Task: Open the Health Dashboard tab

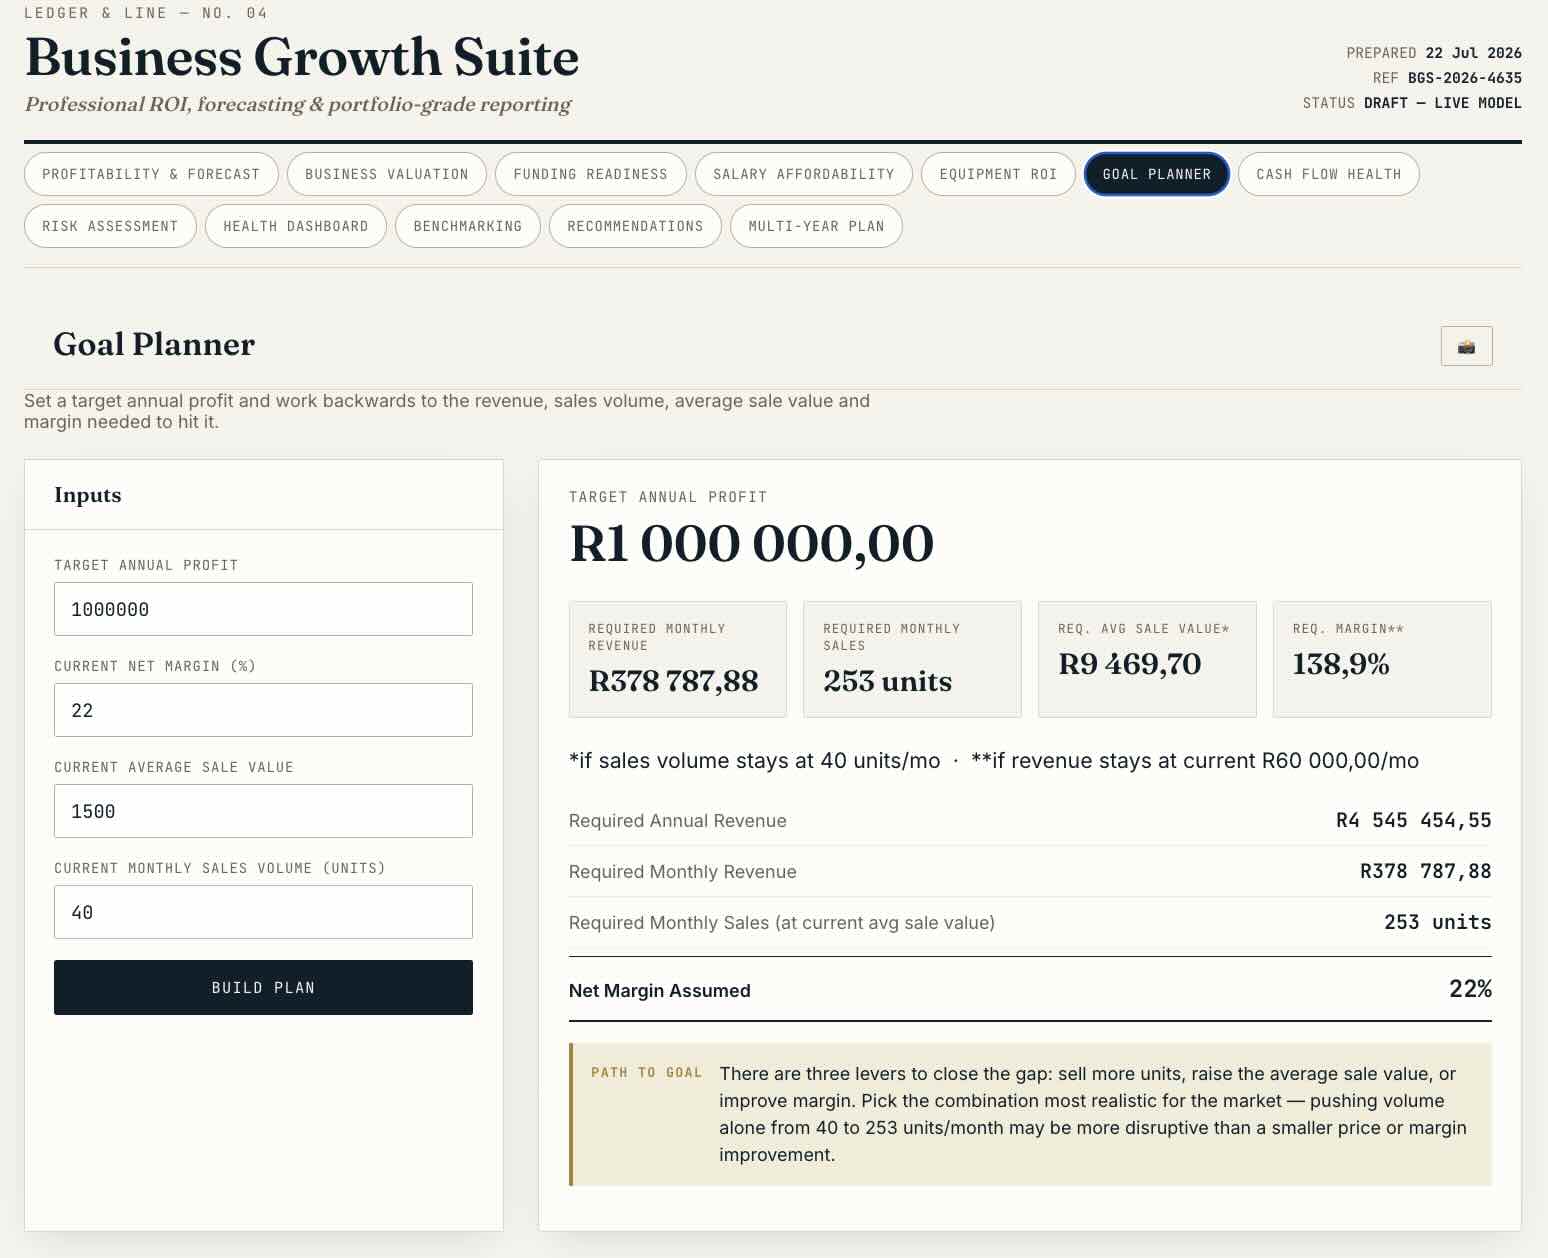Action: coord(296,226)
